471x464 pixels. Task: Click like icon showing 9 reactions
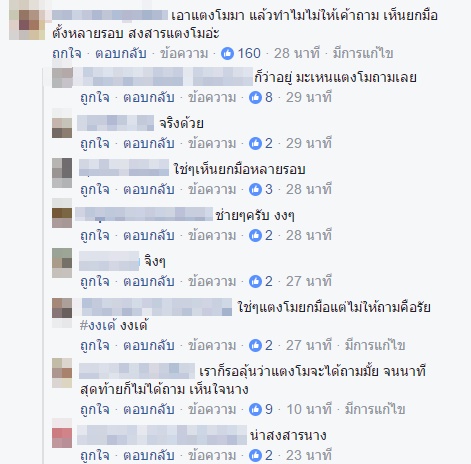coord(255,409)
